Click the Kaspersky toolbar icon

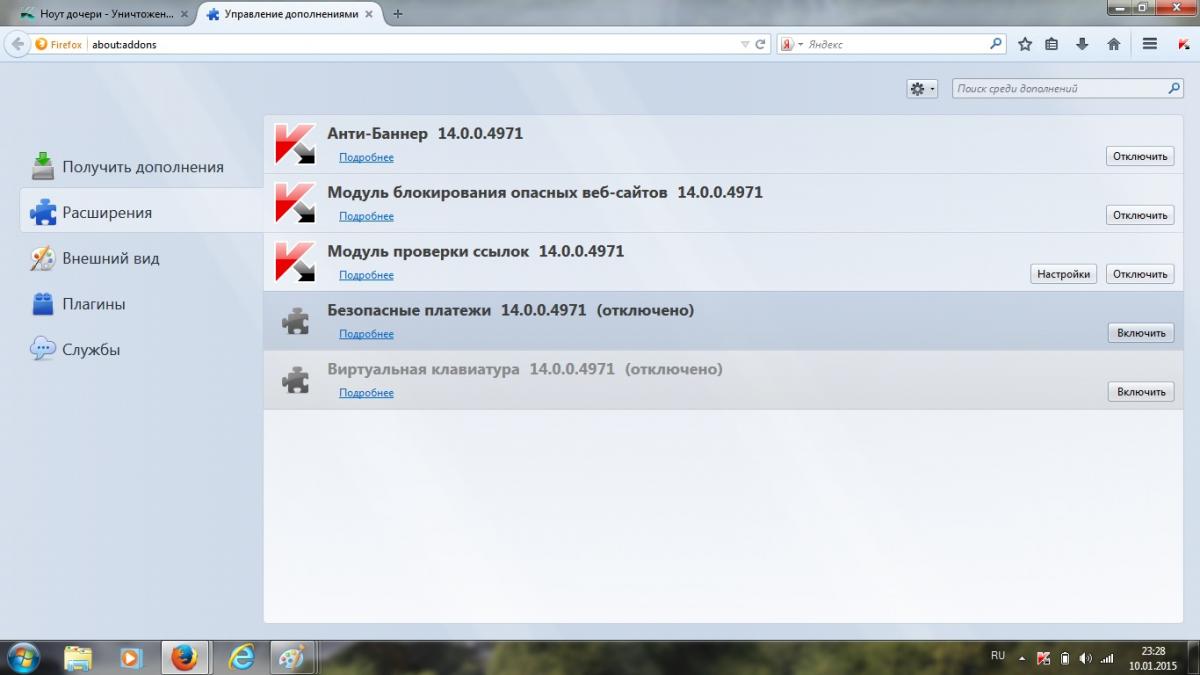pos(1183,44)
